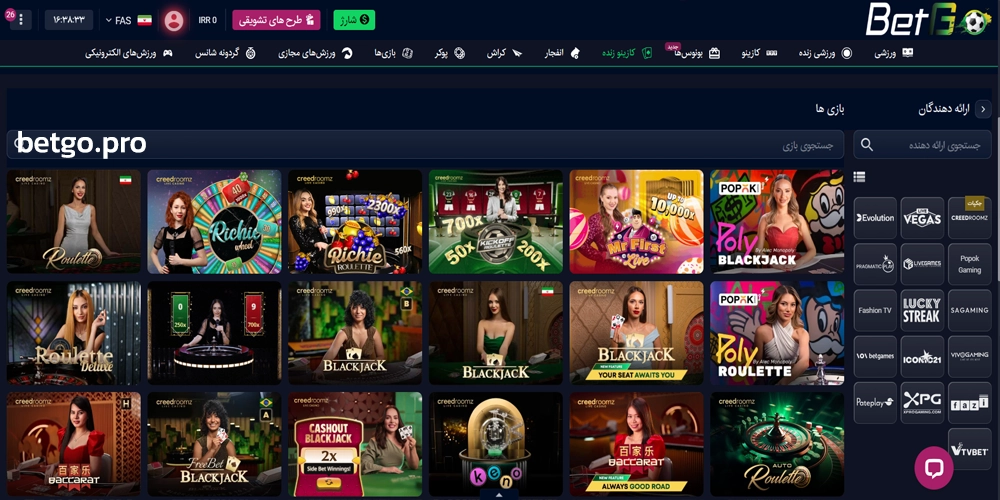
Task: Open the live chat support bubble
Action: (934, 467)
